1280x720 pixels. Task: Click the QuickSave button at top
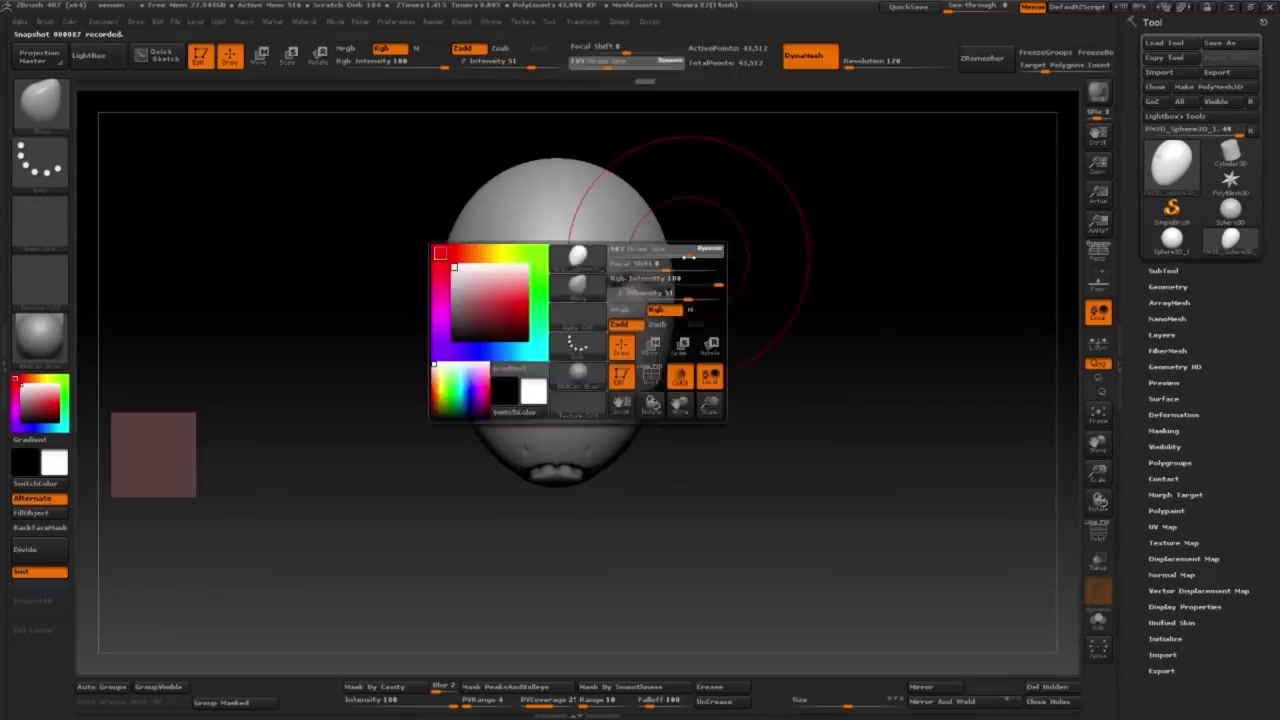(x=909, y=7)
